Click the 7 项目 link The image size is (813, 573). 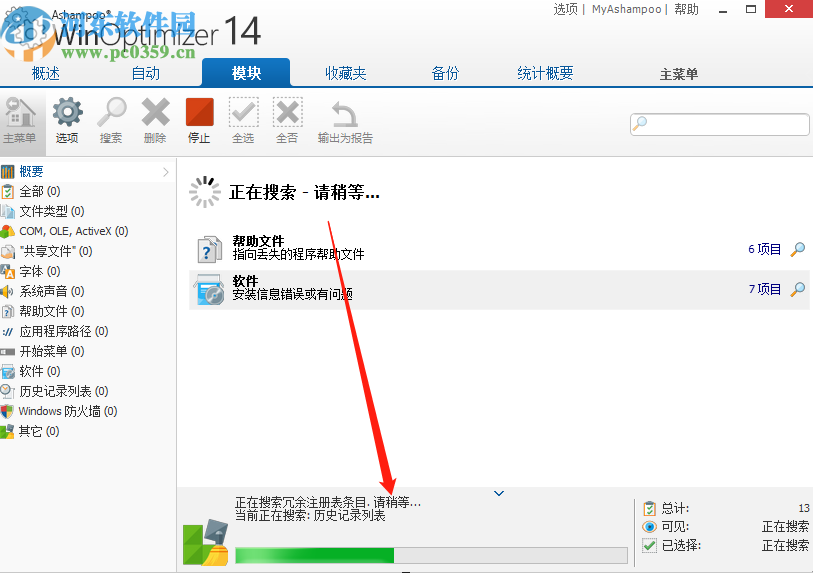point(764,289)
